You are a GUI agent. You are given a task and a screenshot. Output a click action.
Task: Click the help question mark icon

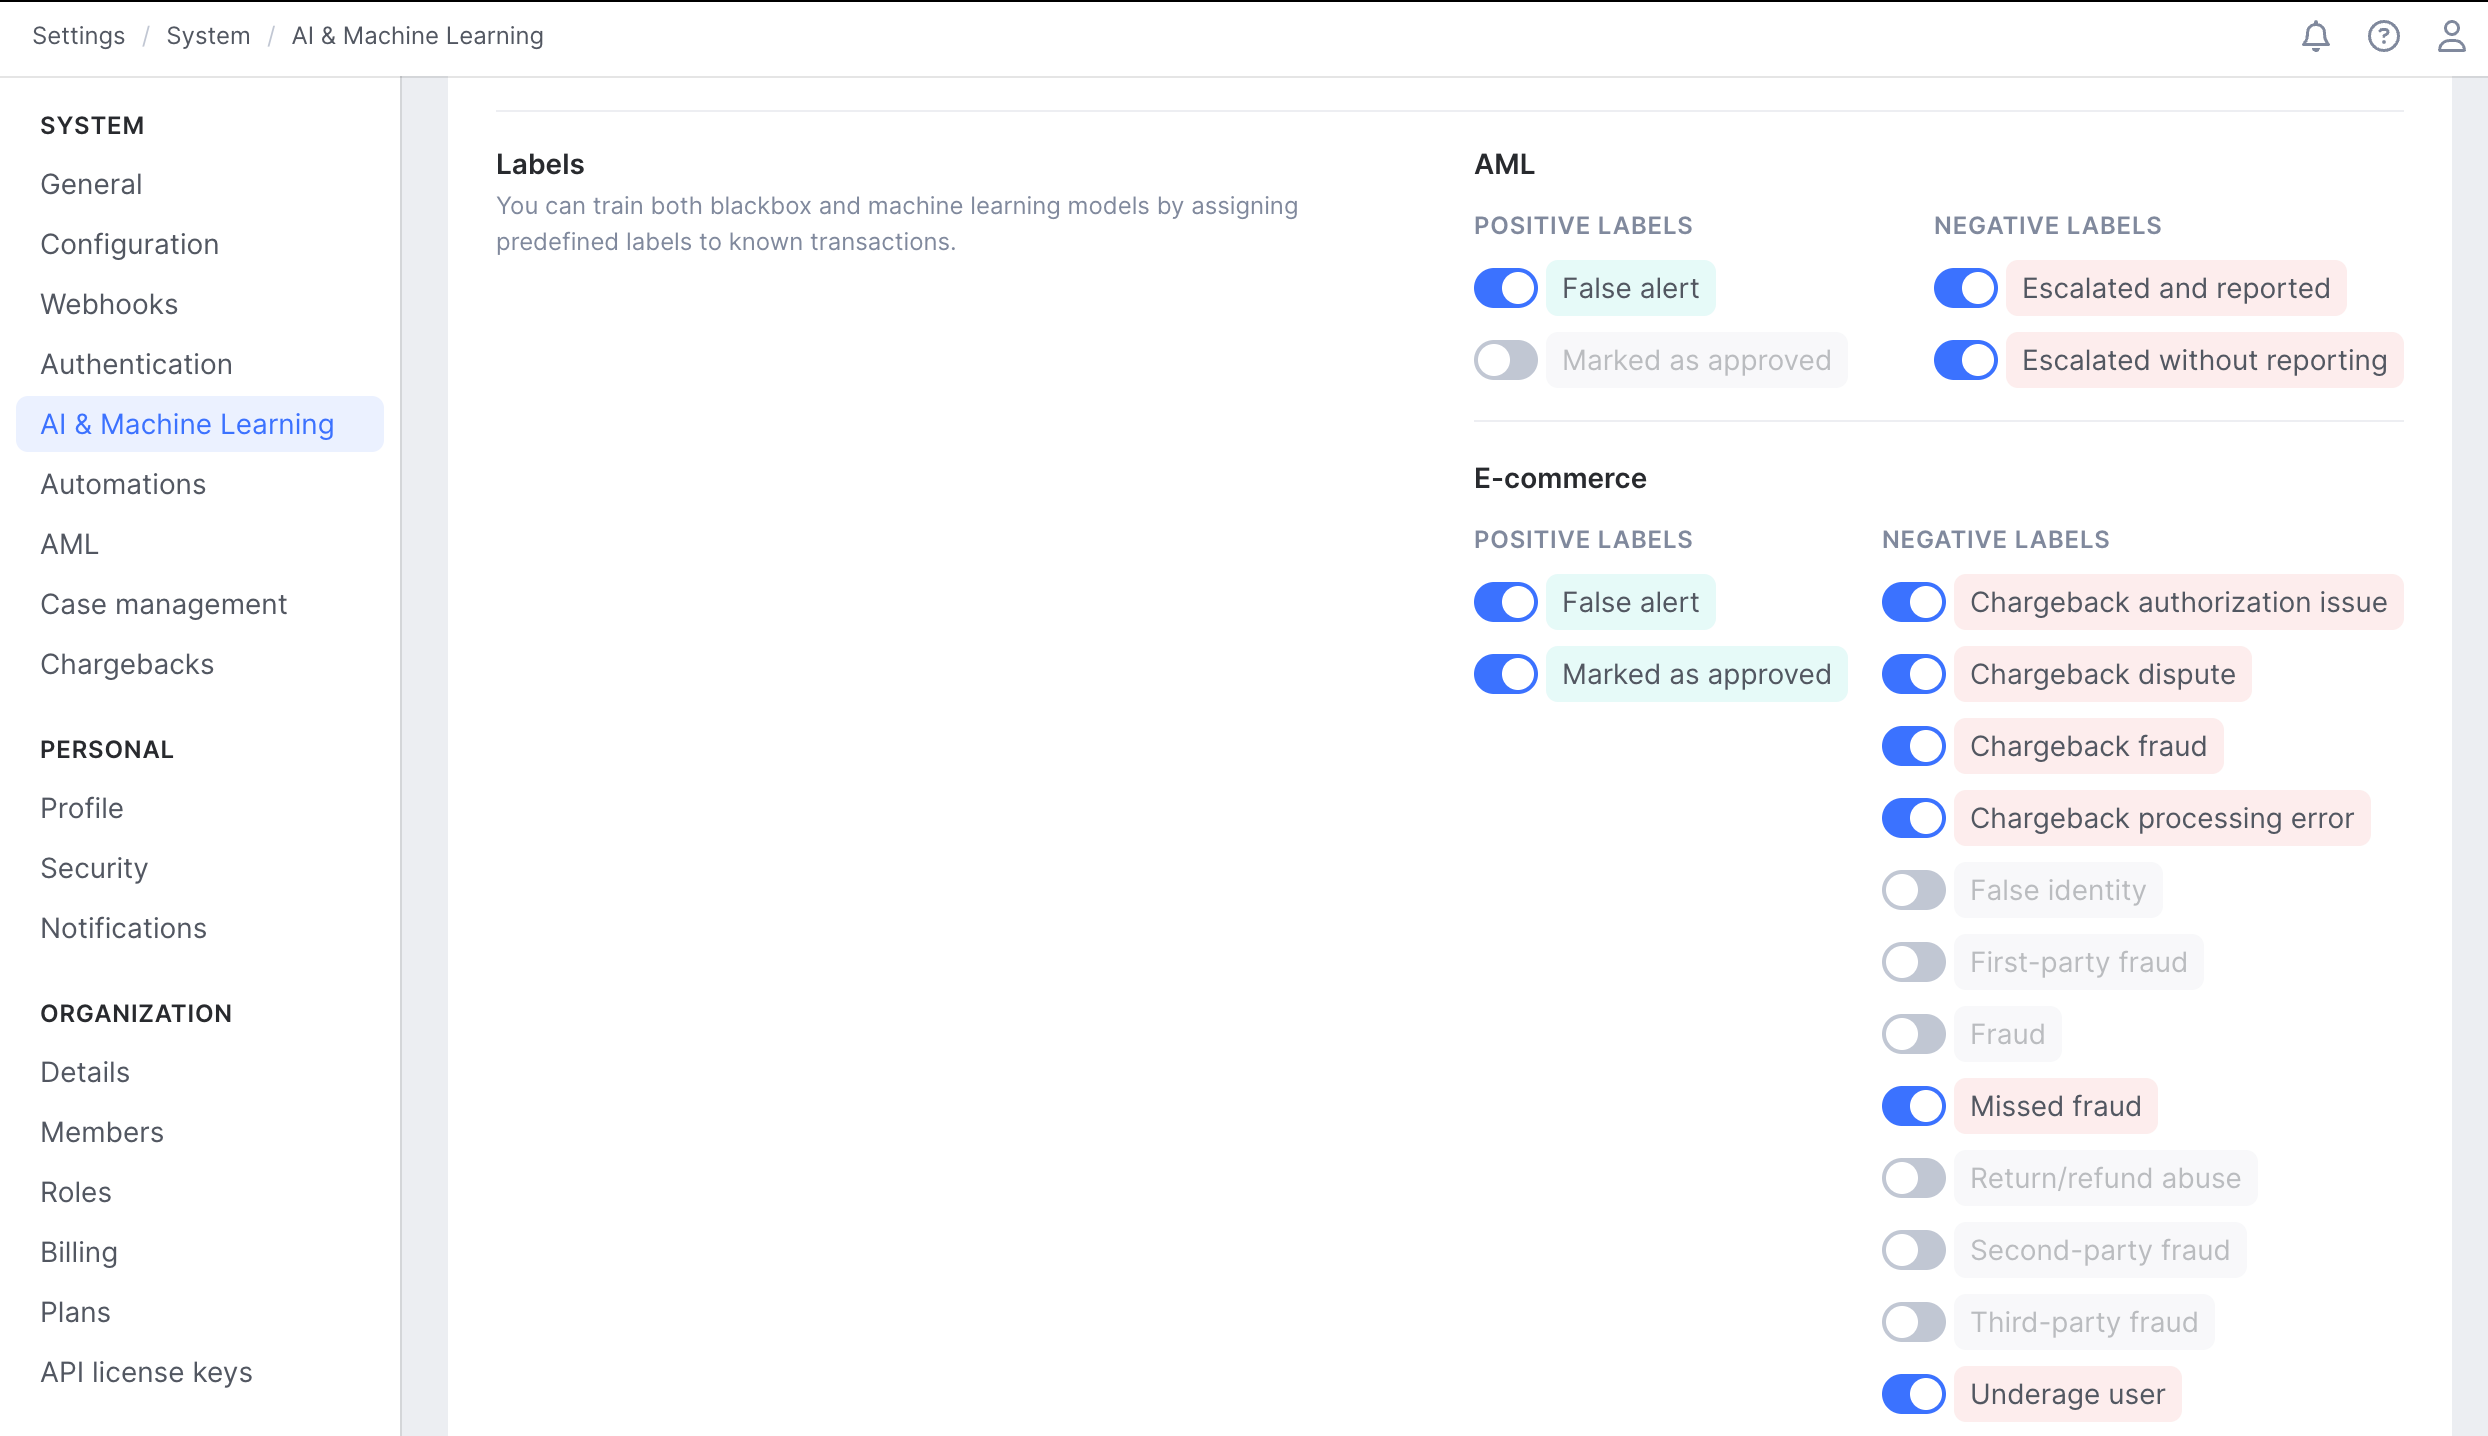click(x=2383, y=37)
